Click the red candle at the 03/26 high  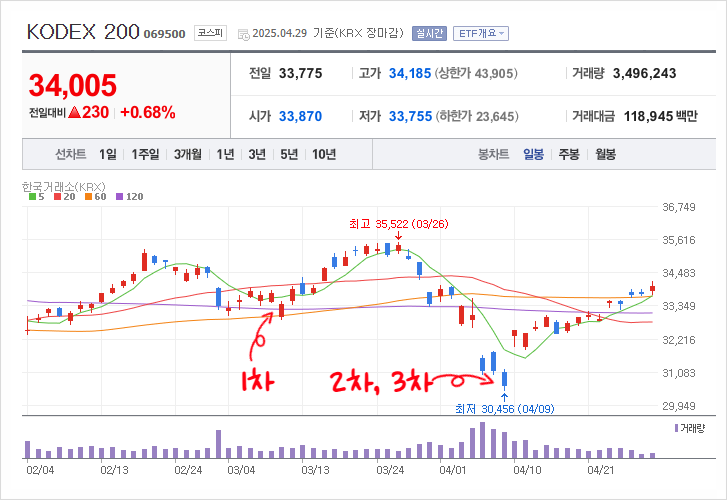tap(399, 247)
